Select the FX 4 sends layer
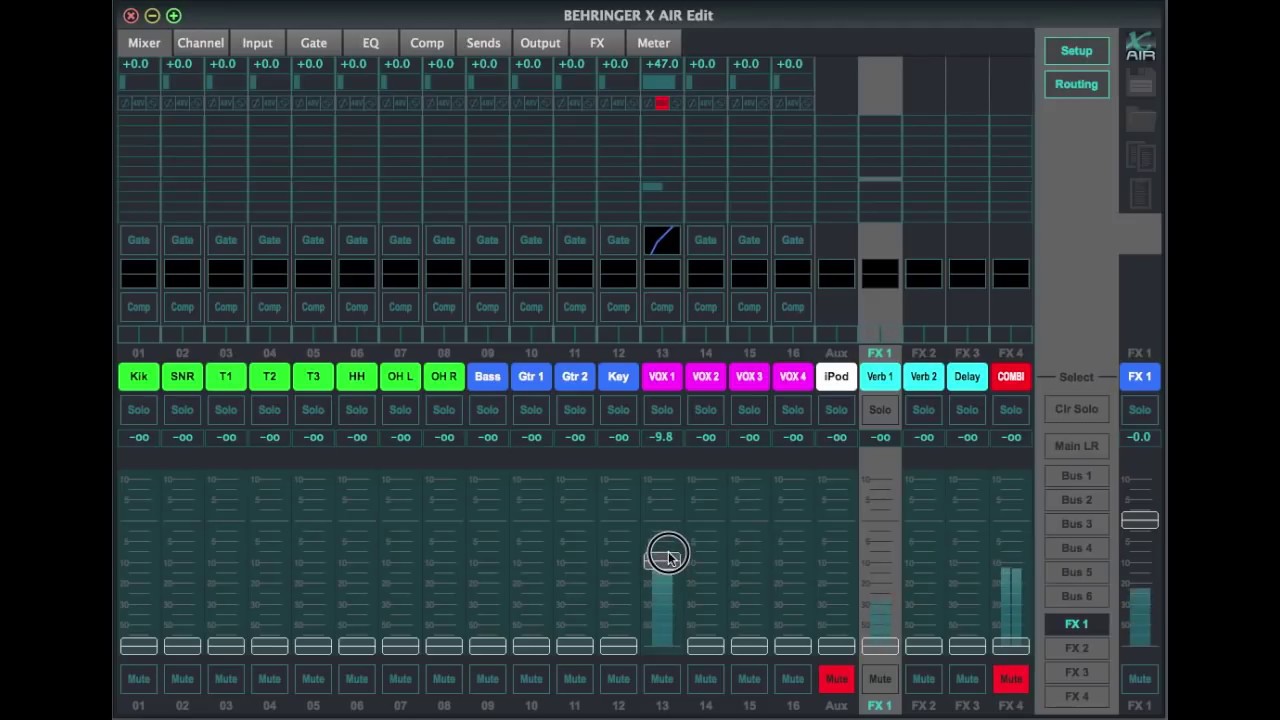Image resolution: width=1280 pixels, height=720 pixels. (x=1077, y=696)
